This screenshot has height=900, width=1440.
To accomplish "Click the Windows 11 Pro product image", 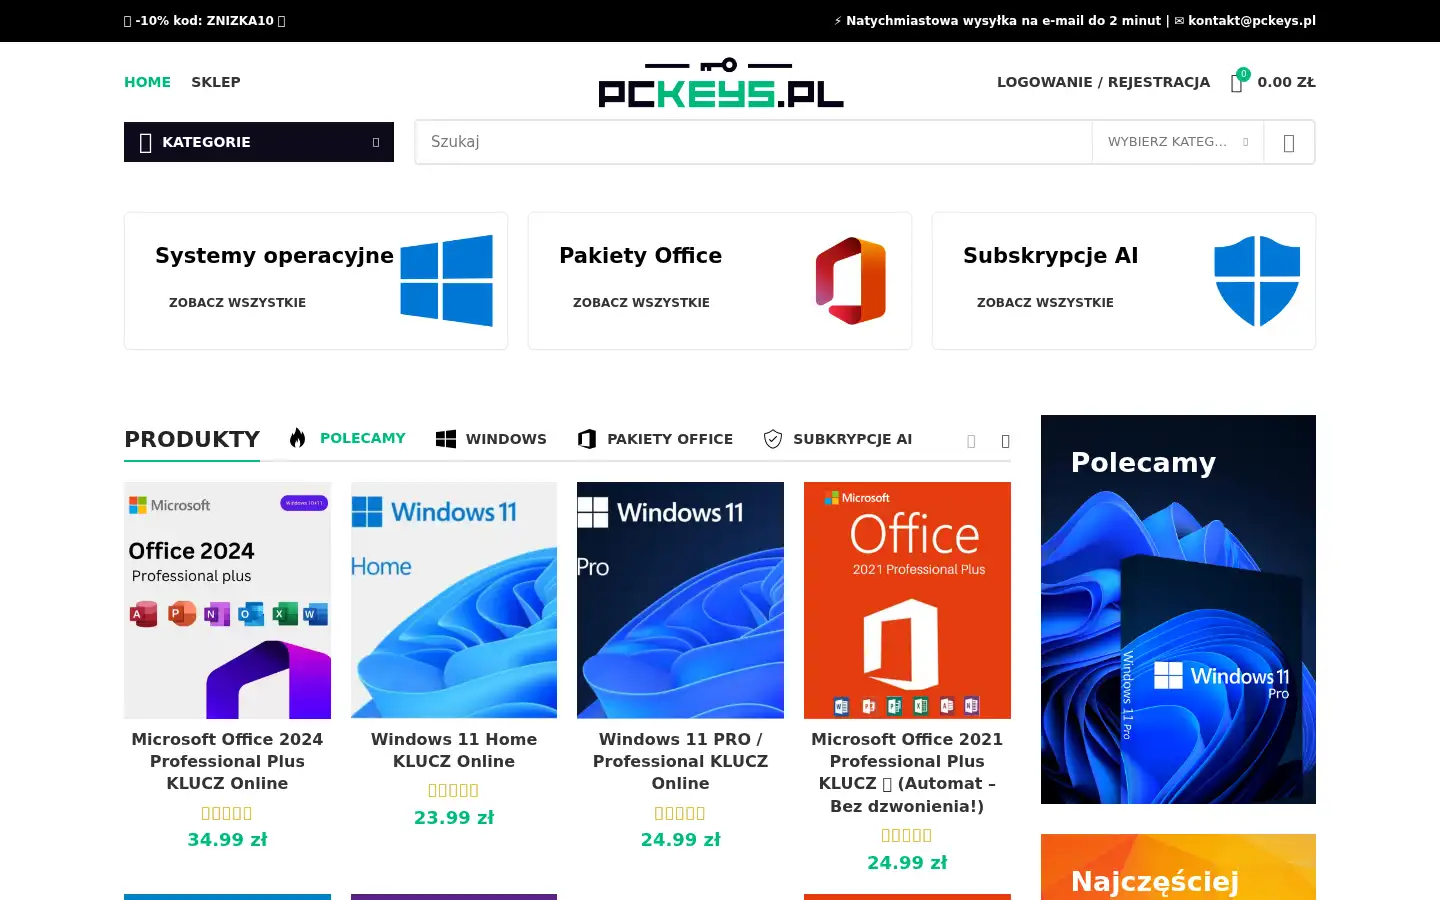I will (x=680, y=600).
